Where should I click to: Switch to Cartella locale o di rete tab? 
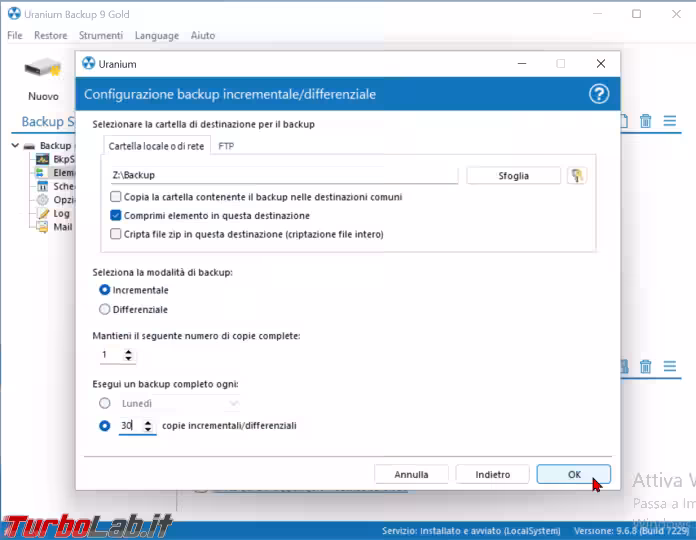(x=156, y=146)
